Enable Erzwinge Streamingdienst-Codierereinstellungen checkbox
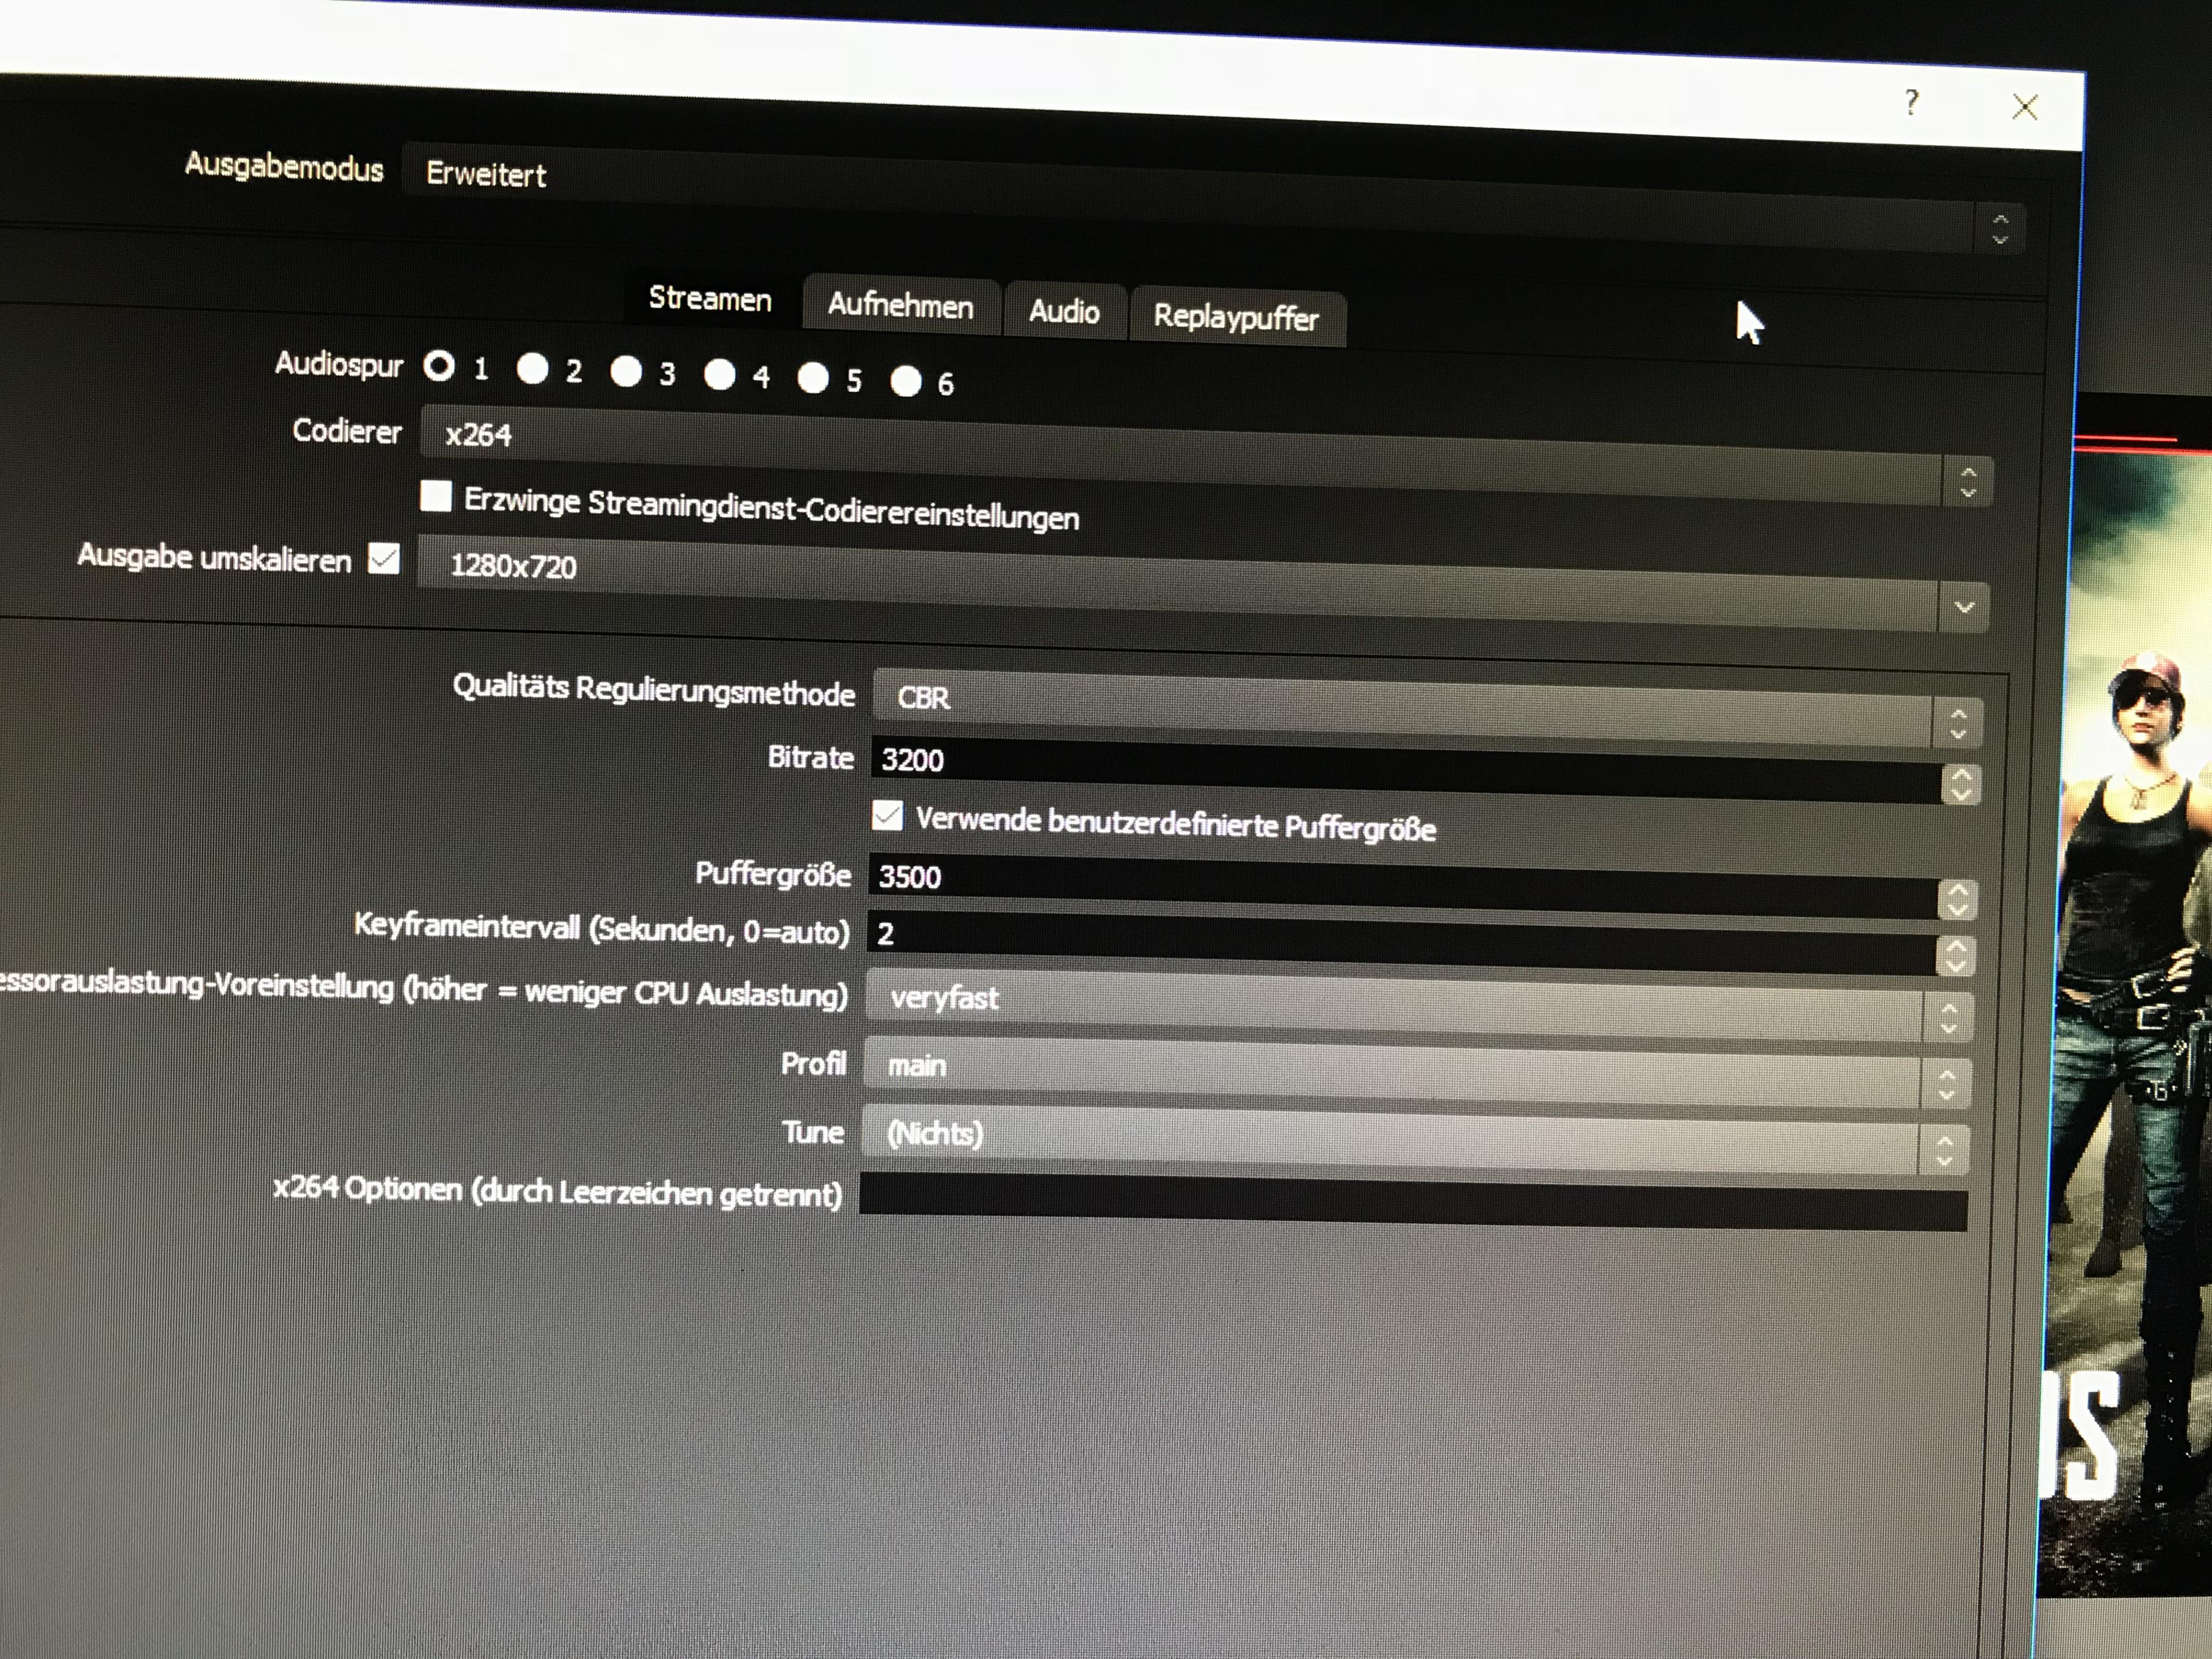The image size is (2212, 1659). (x=436, y=496)
